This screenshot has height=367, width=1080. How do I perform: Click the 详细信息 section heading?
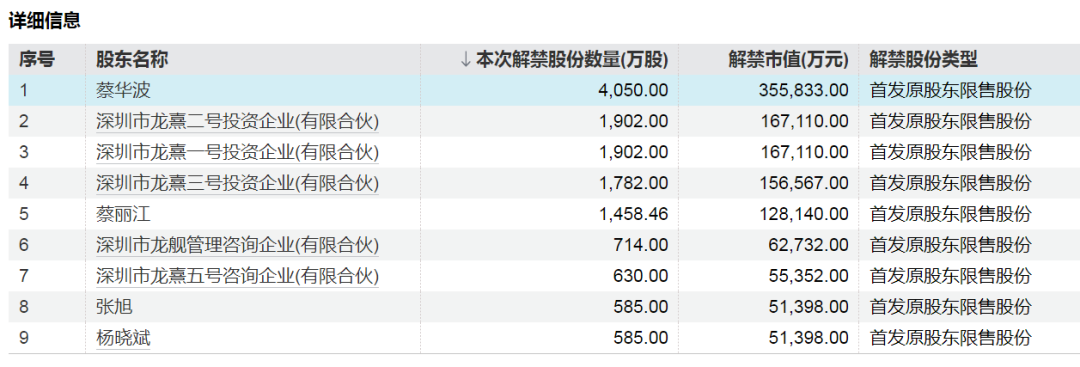(x=45, y=21)
